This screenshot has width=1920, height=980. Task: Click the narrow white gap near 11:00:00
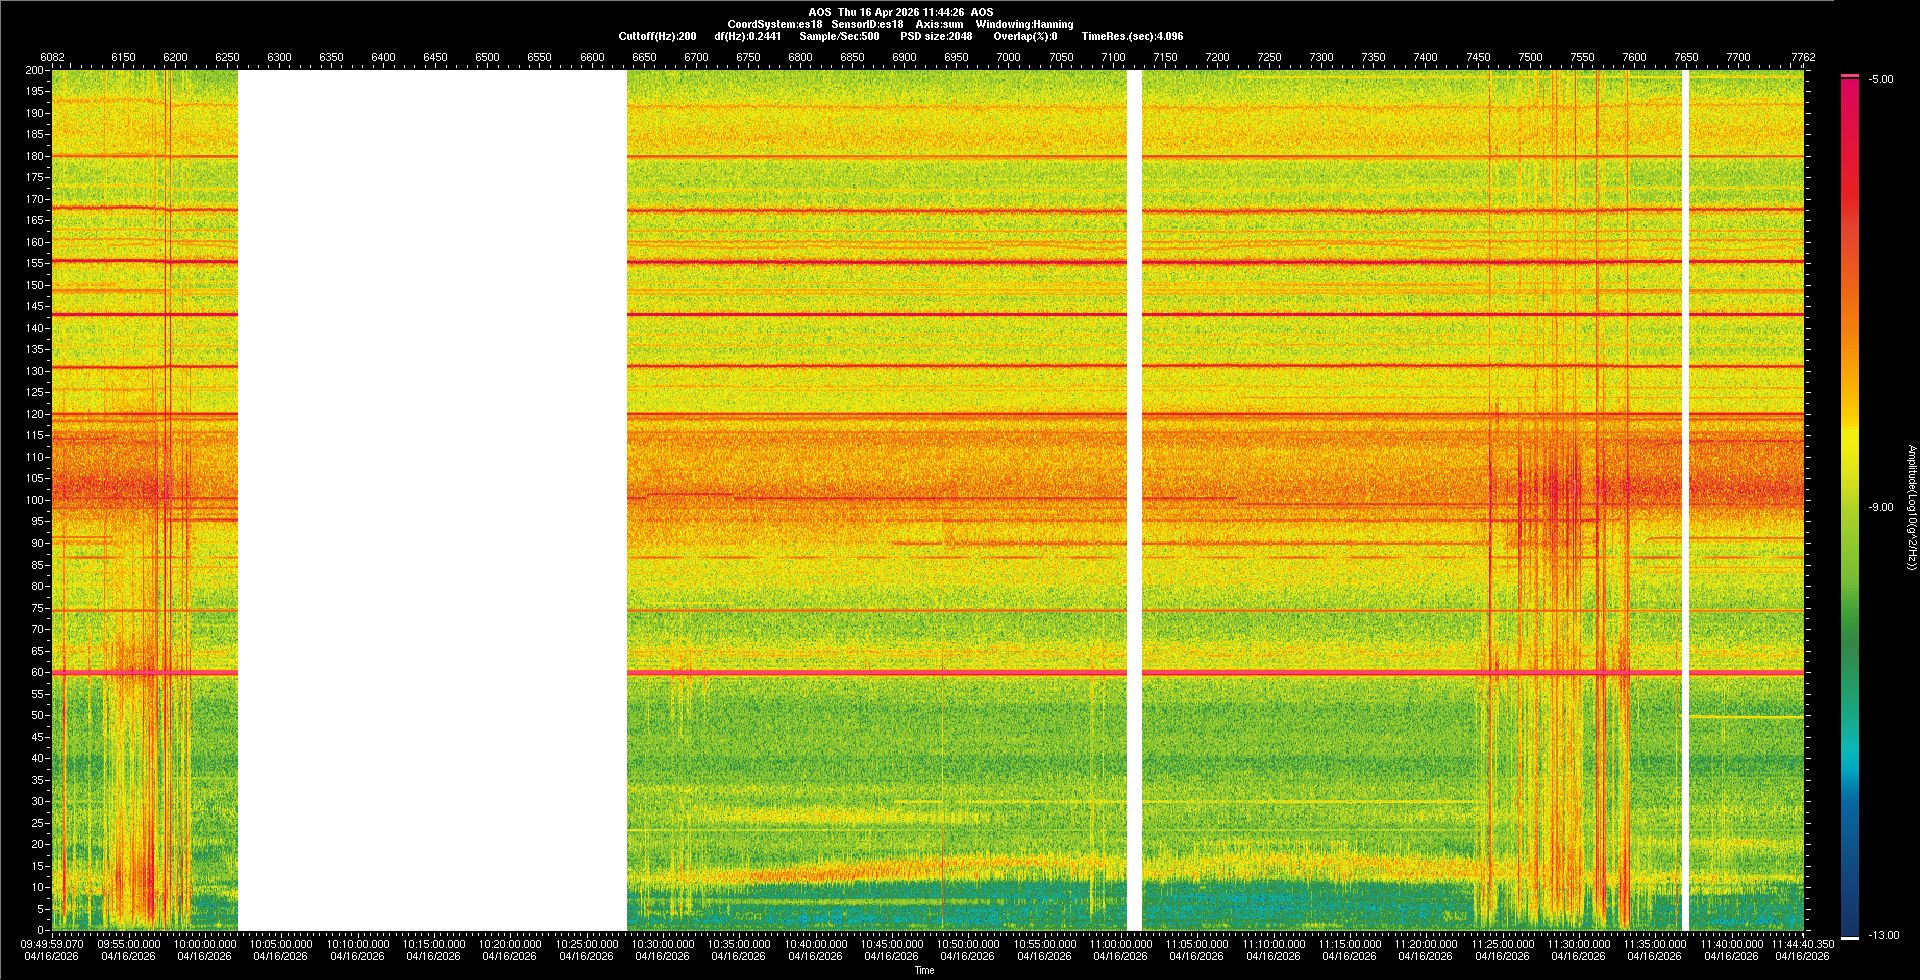point(1134,500)
